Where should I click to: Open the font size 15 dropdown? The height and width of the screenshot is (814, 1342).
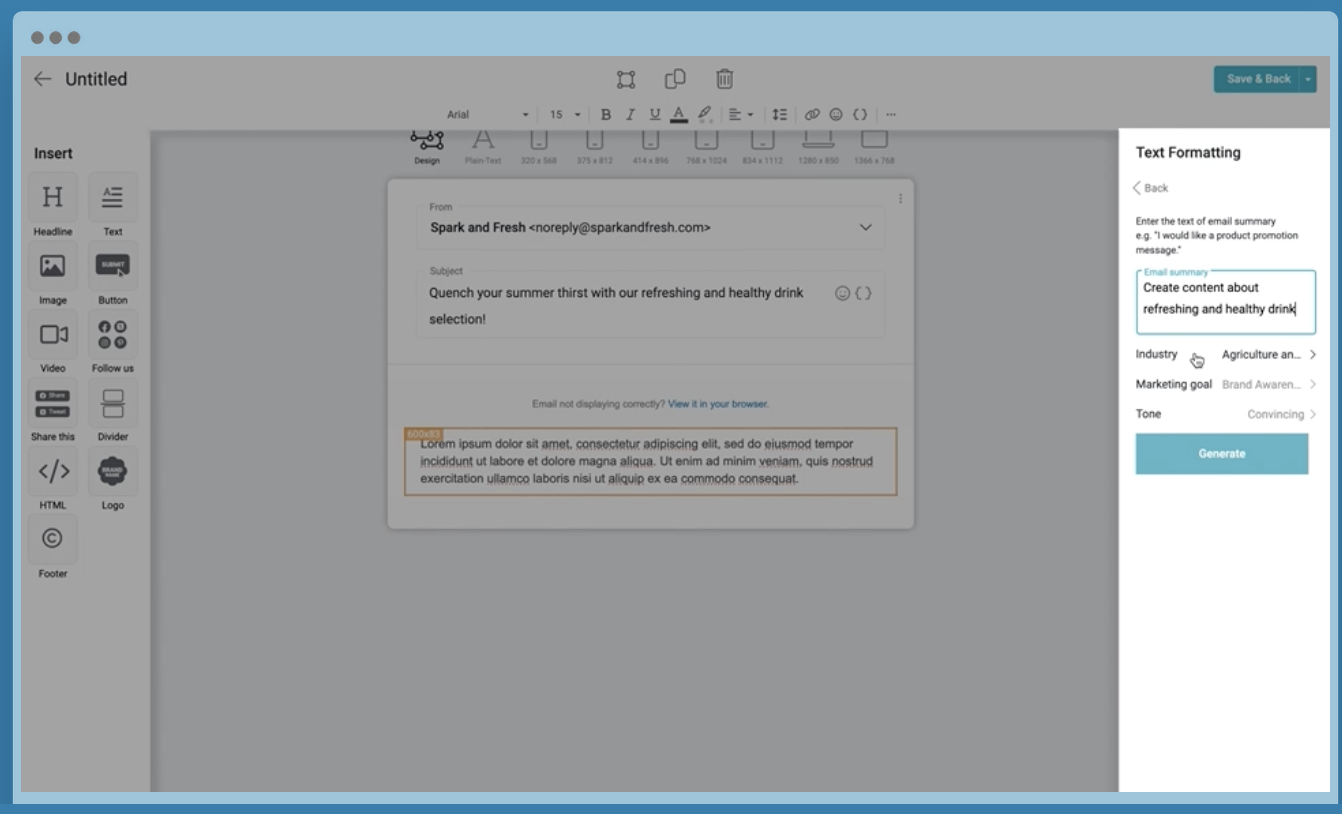564,114
